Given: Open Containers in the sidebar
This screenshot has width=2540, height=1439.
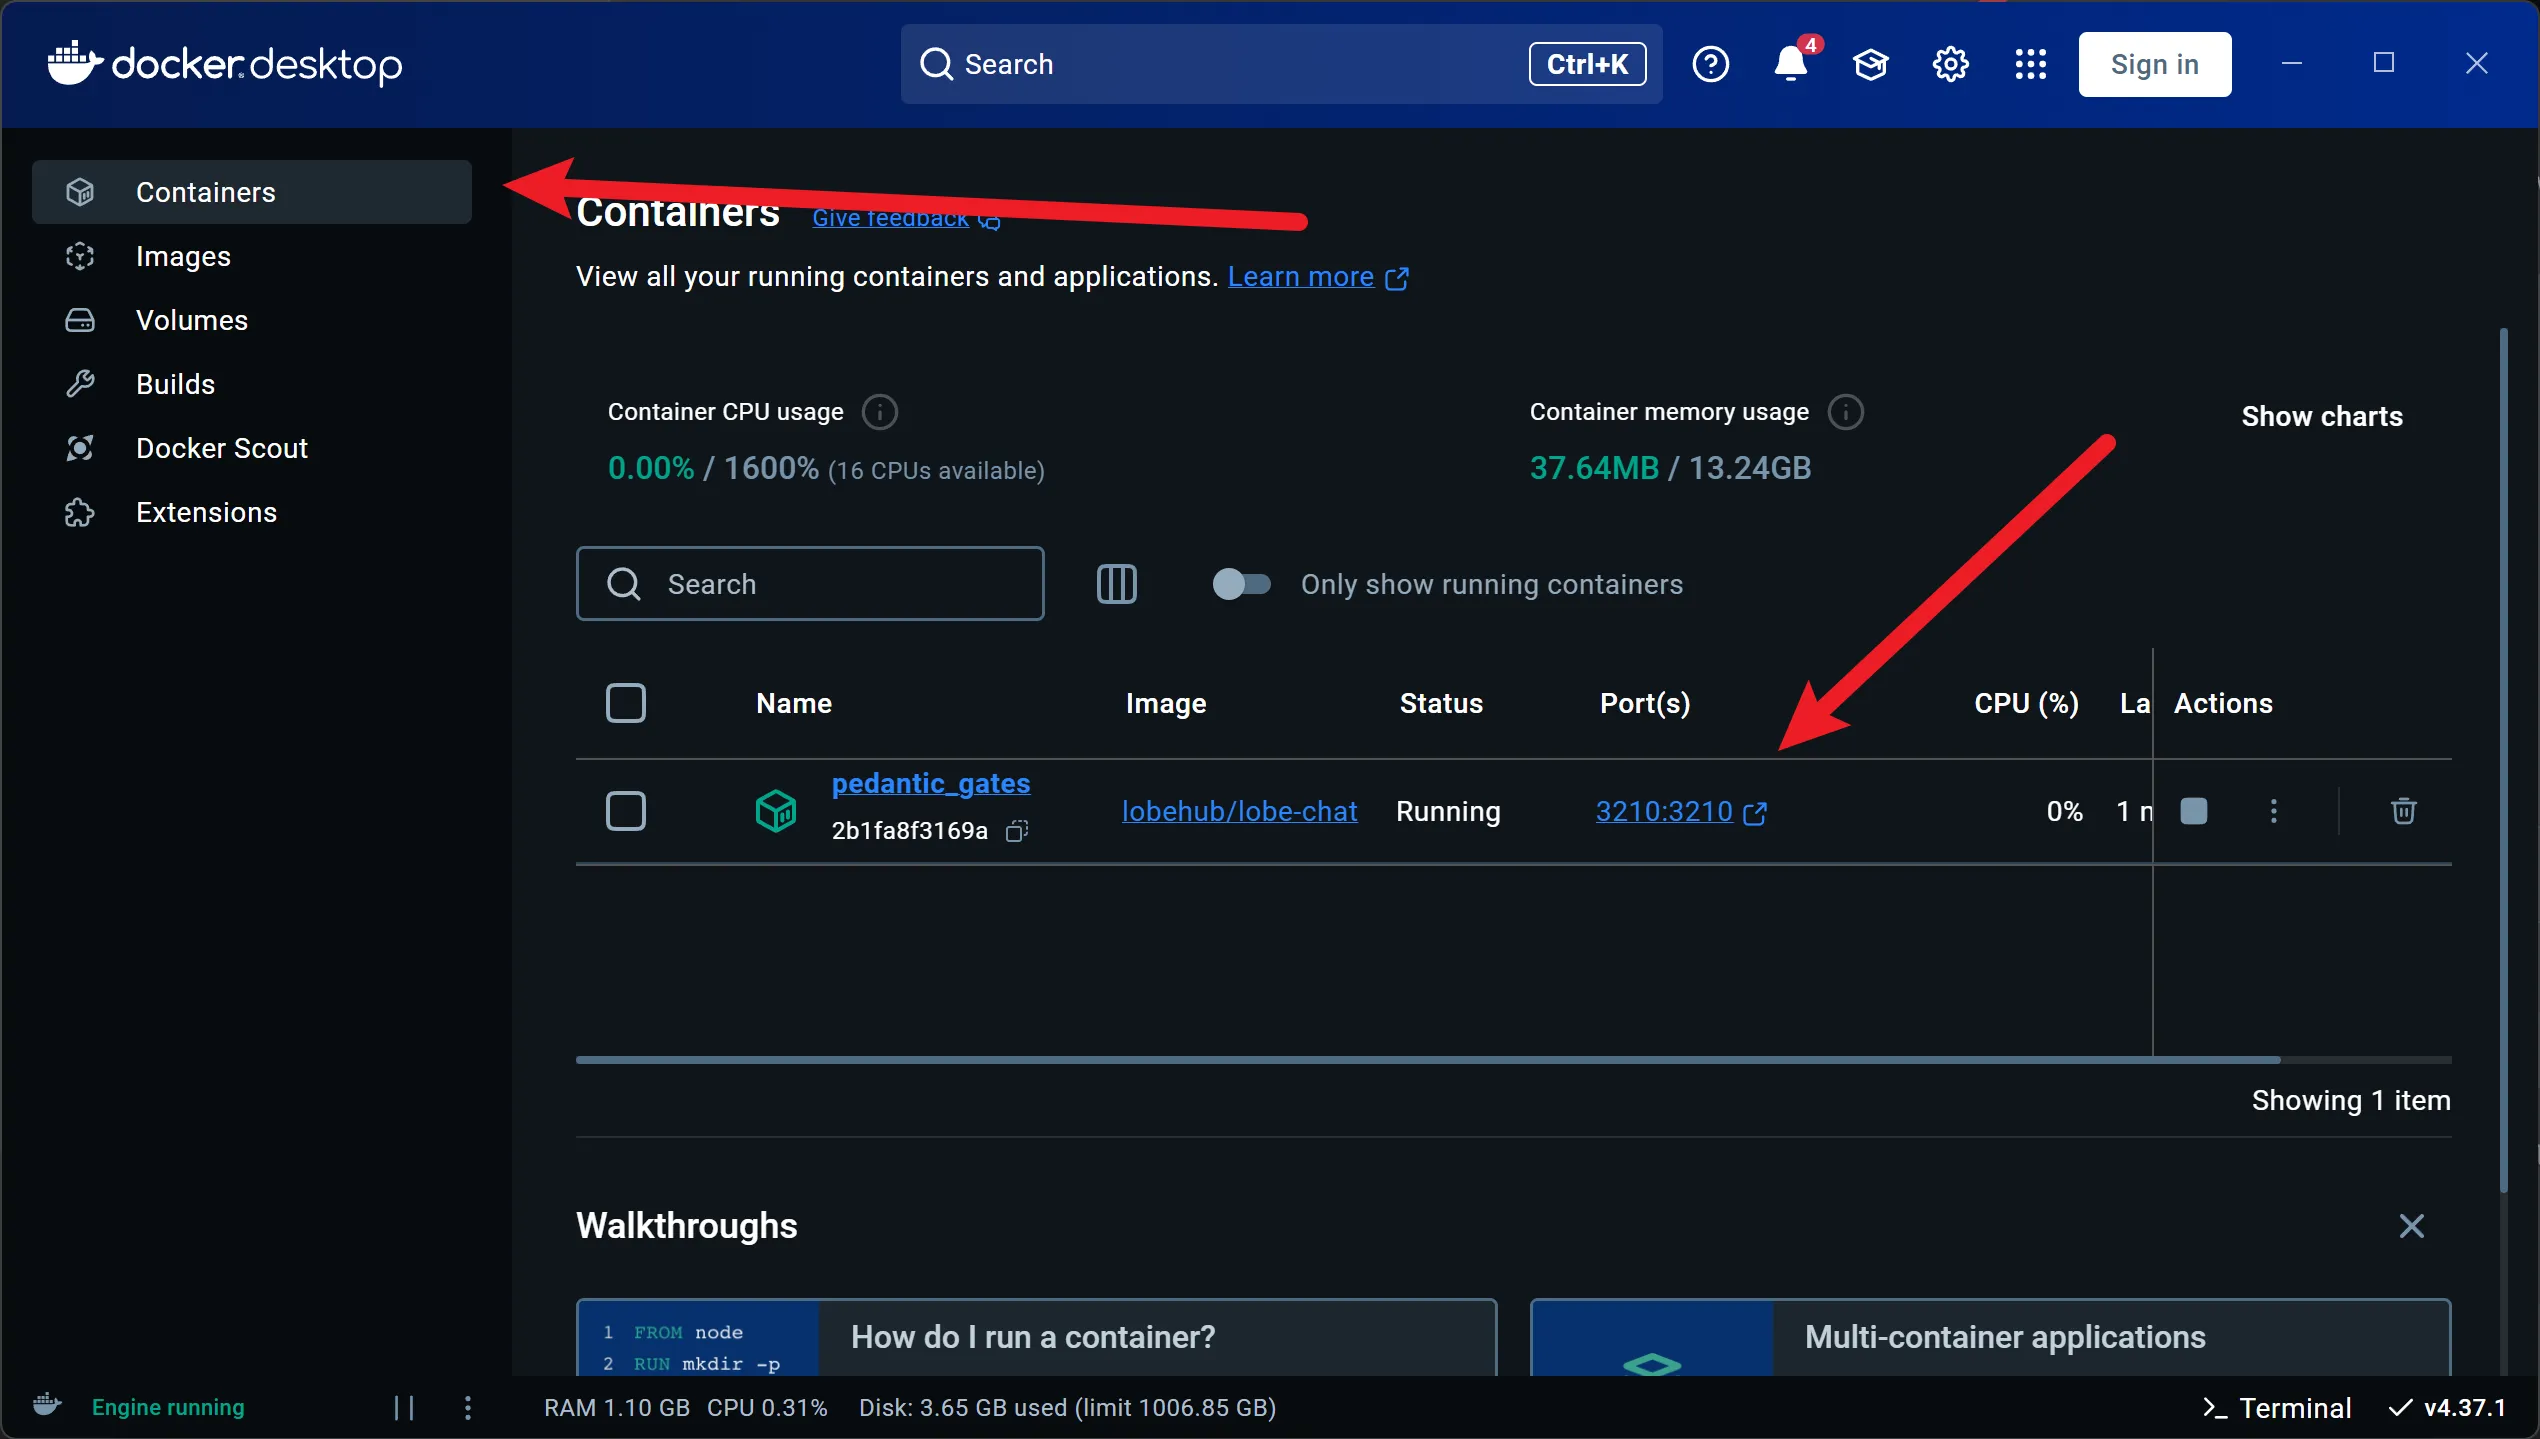Looking at the screenshot, I should click(252, 192).
